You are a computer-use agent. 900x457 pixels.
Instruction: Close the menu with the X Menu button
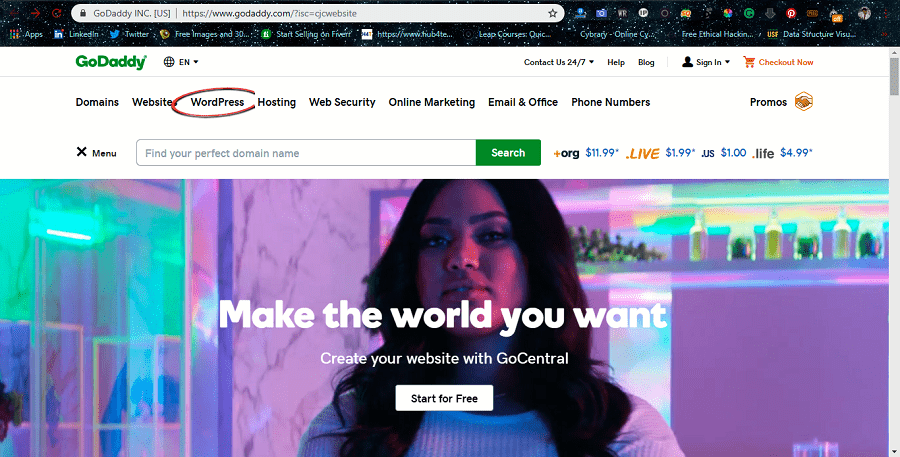96,152
